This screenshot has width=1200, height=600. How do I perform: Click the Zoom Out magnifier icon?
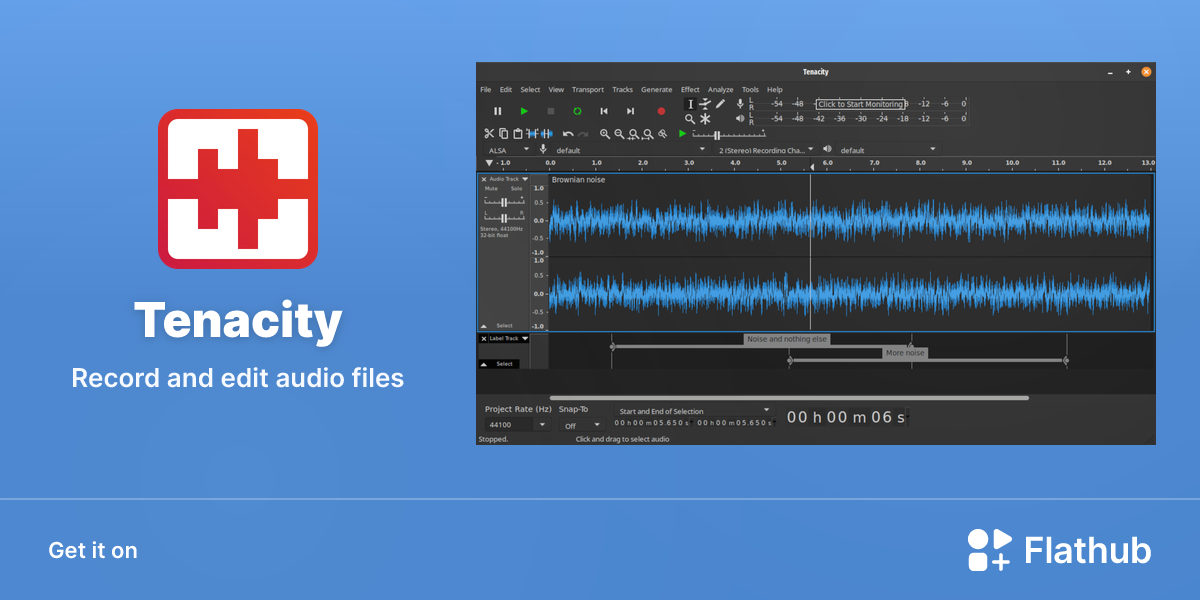point(619,133)
